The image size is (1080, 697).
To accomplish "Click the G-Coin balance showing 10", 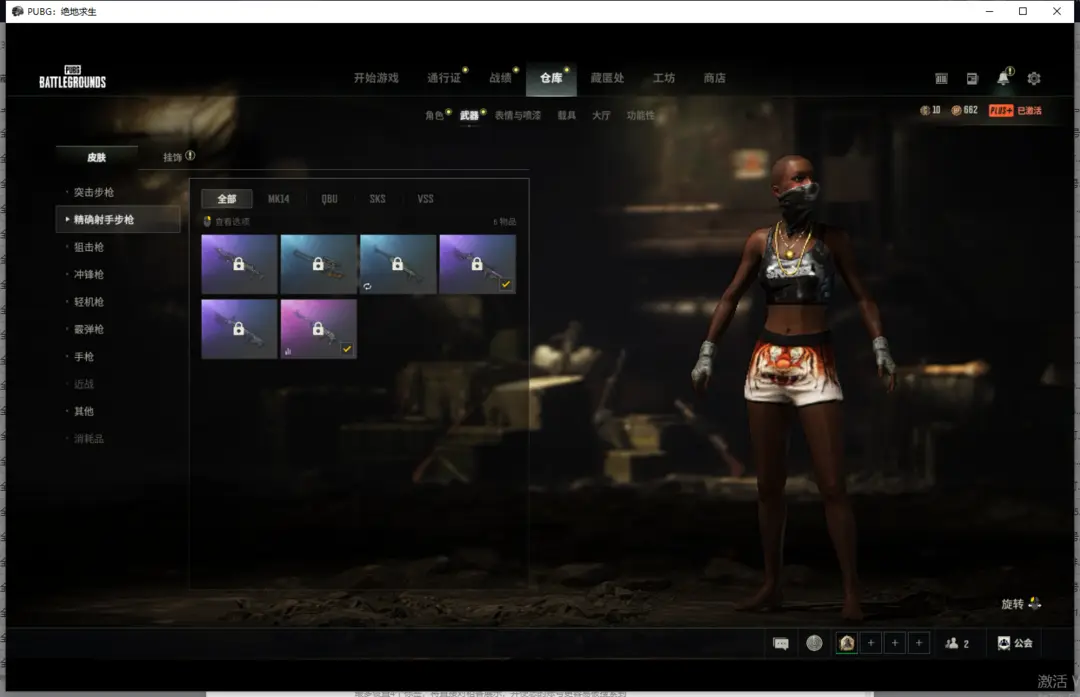I will click(930, 110).
